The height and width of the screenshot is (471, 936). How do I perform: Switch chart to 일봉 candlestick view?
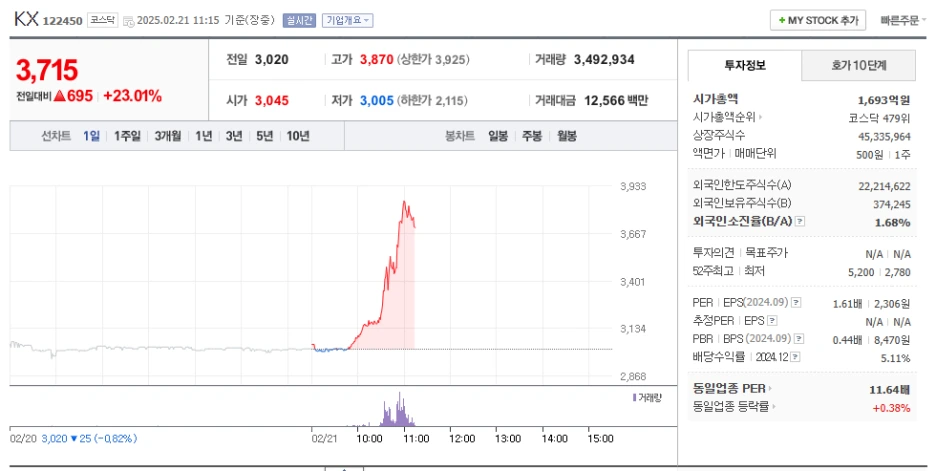tap(498, 136)
